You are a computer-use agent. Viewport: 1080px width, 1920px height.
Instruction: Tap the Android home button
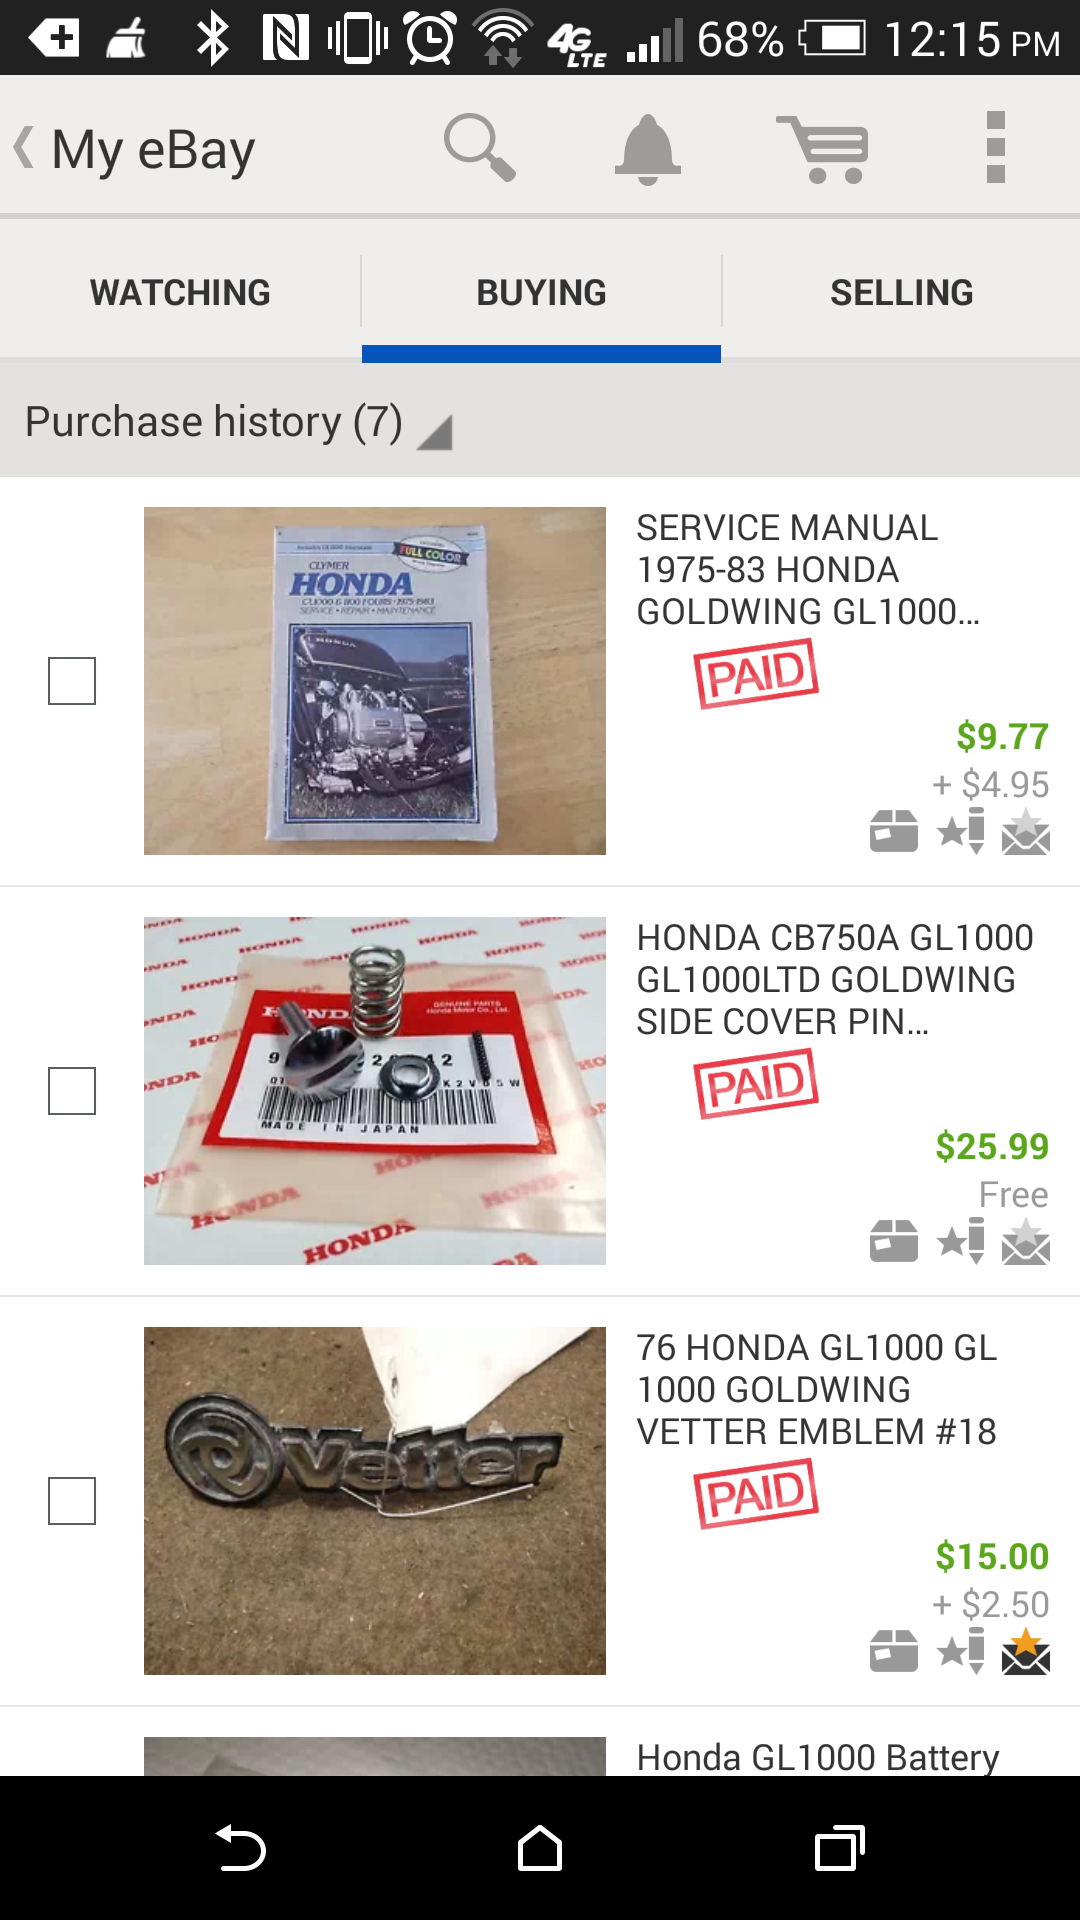coord(540,1848)
